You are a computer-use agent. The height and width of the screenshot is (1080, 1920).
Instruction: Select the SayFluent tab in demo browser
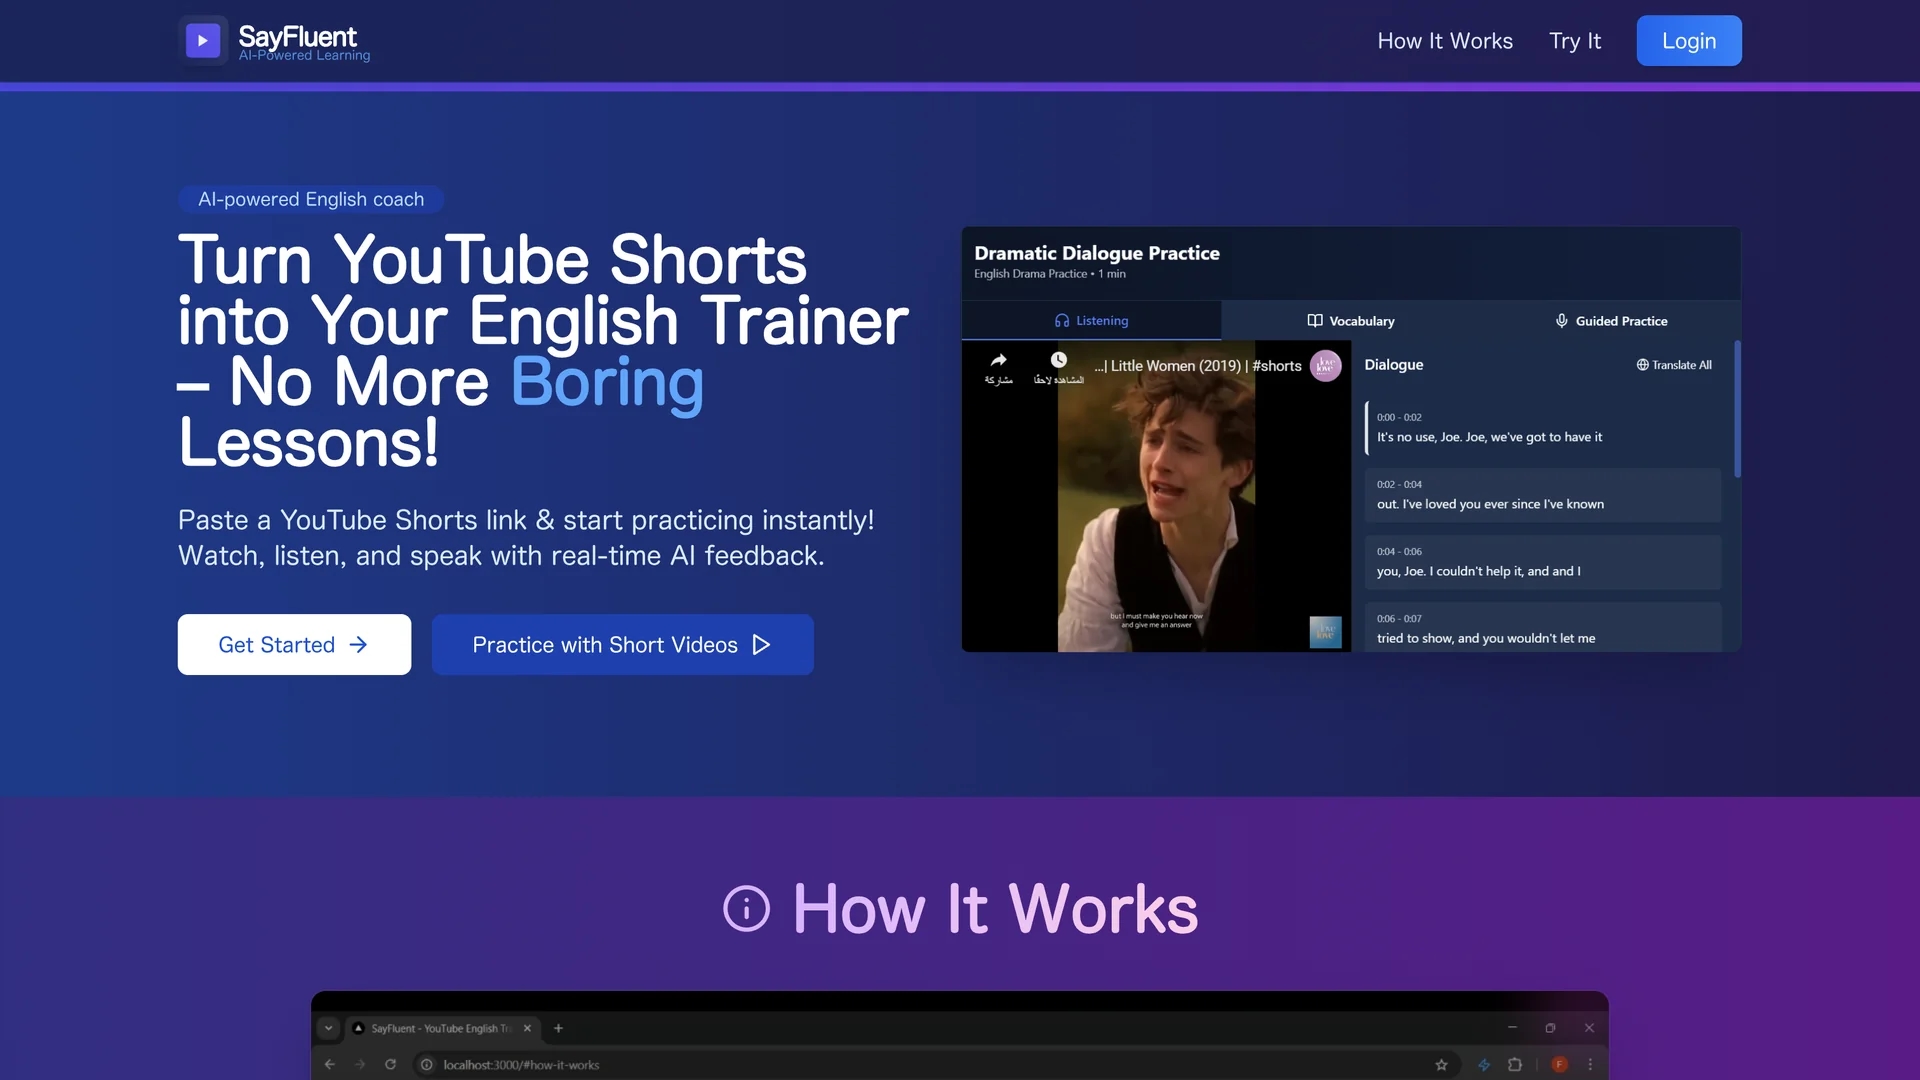440,1028
